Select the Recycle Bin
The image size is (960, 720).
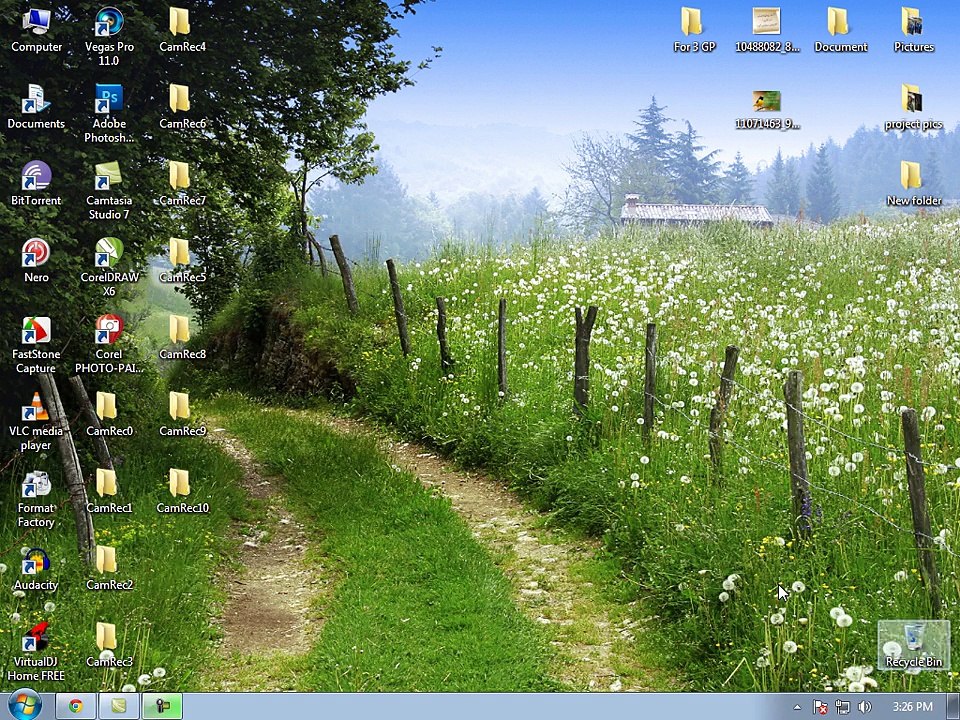pyautogui.click(x=913, y=645)
